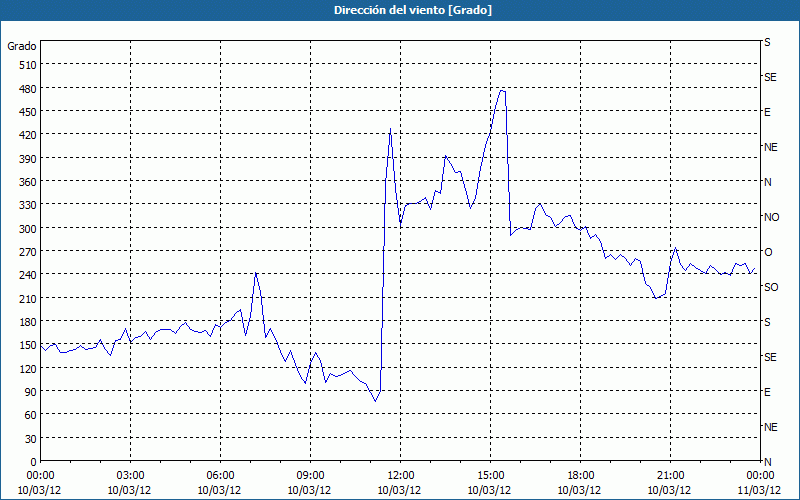
Task: Click the '0' degree label
Action: tap(34, 462)
